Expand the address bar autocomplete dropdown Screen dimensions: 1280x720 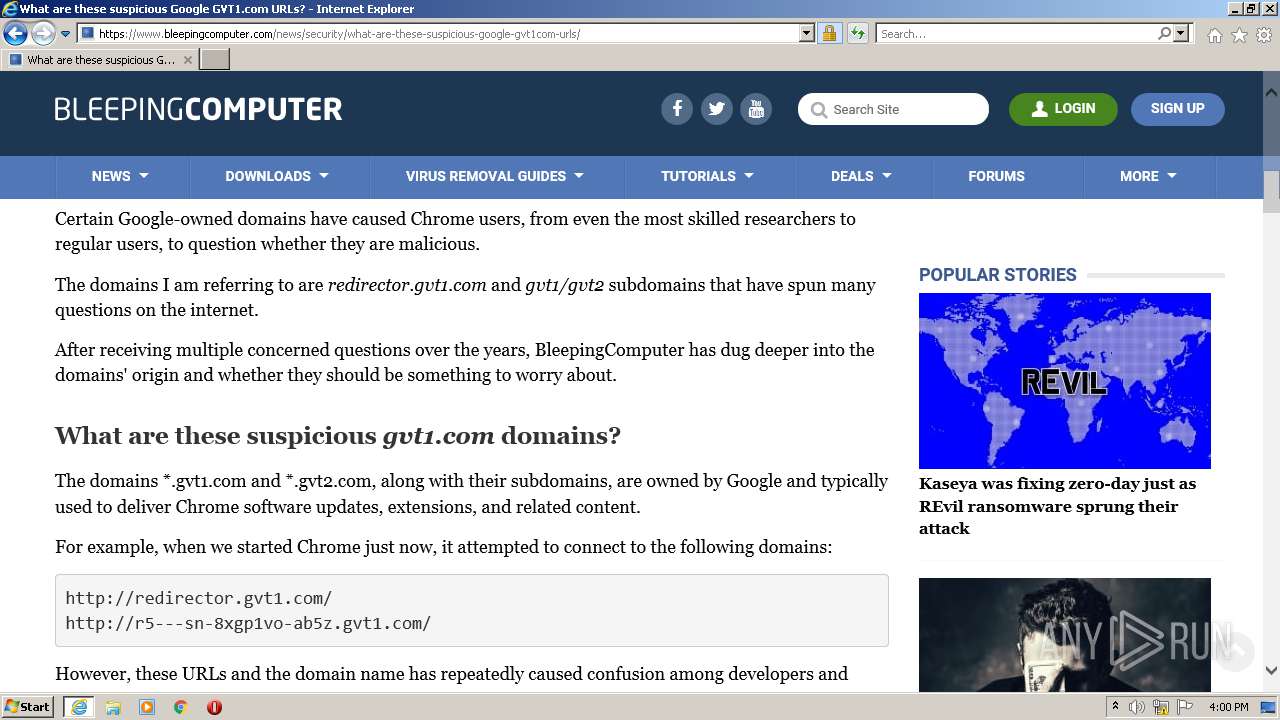coord(807,33)
